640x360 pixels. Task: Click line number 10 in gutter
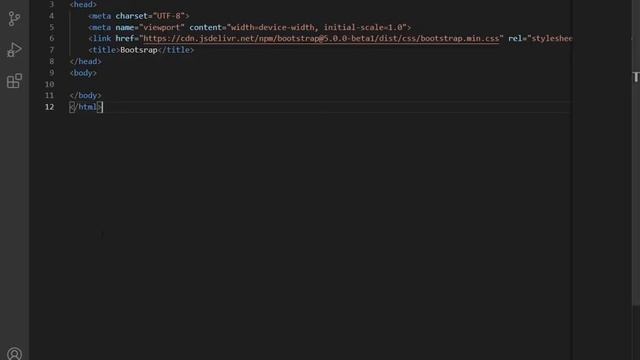tap(49, 84)
